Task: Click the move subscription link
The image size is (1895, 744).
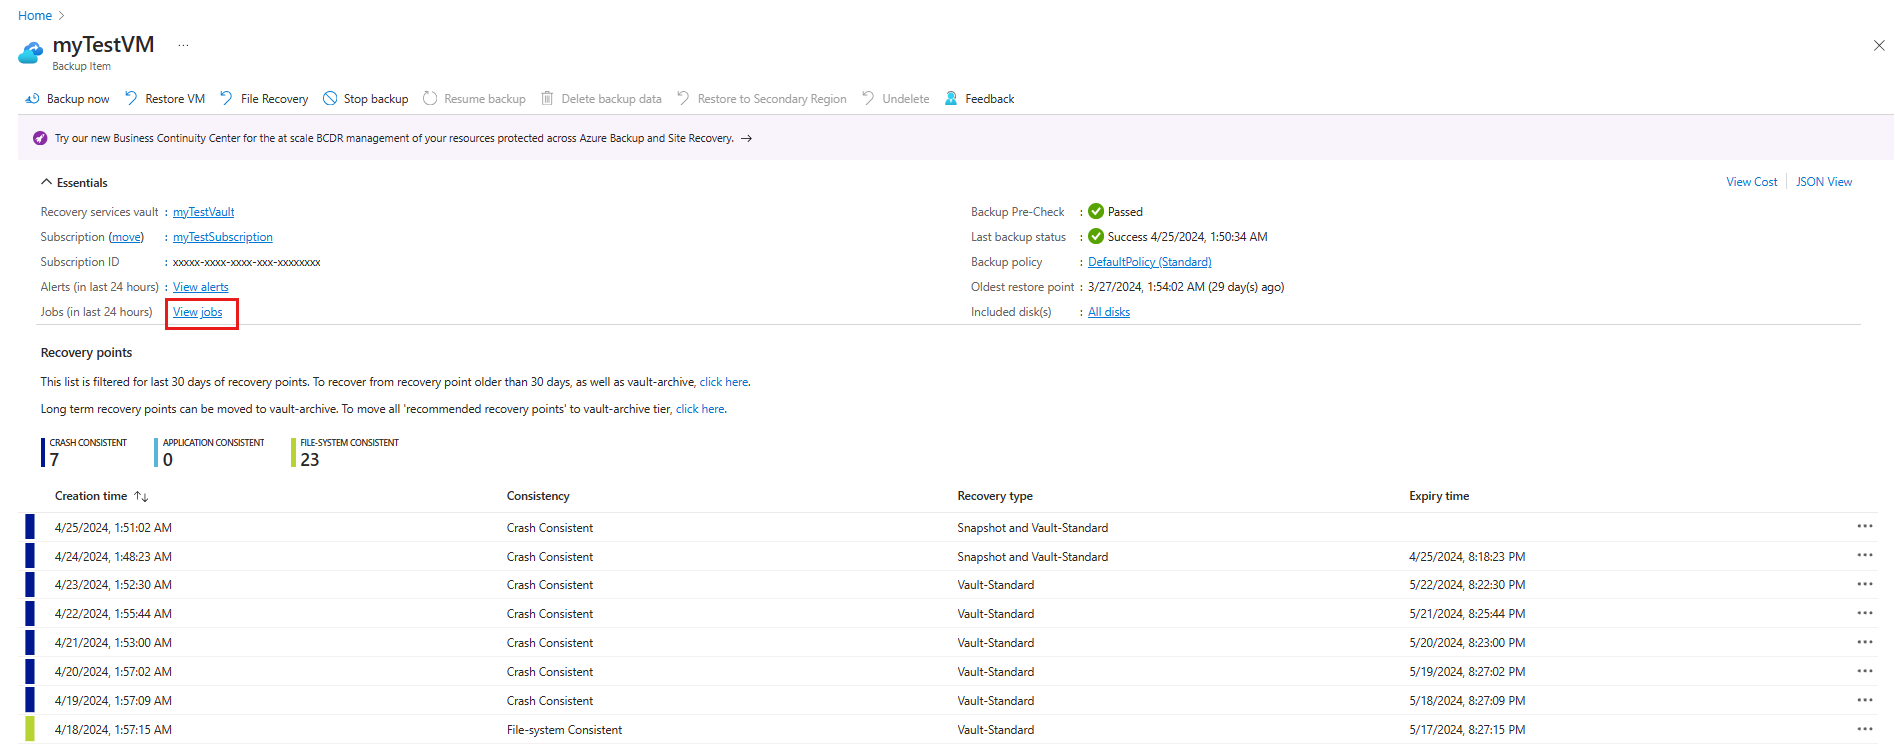Action: 126,237
